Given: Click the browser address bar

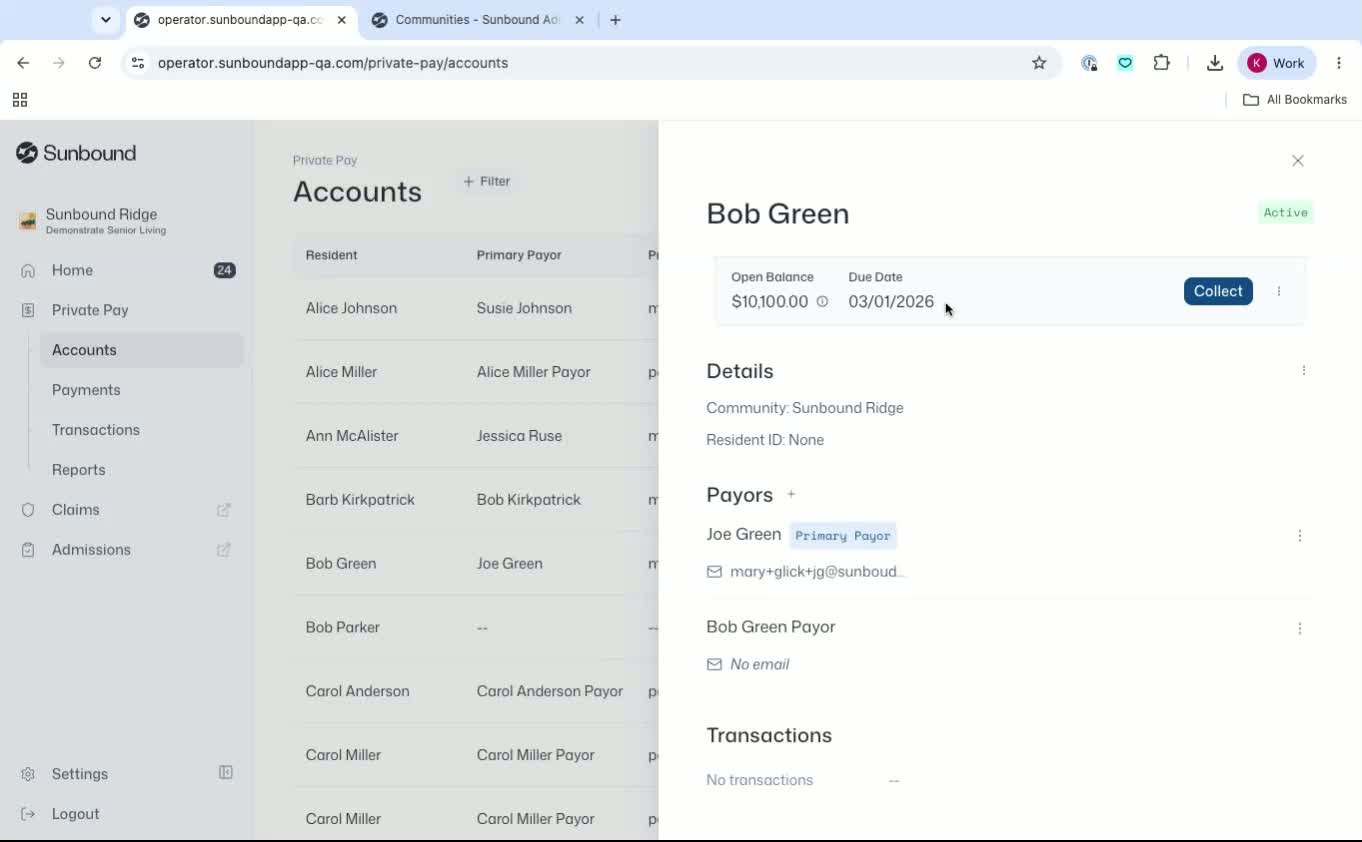Looking at the screenshot, I should pos(590,63).
